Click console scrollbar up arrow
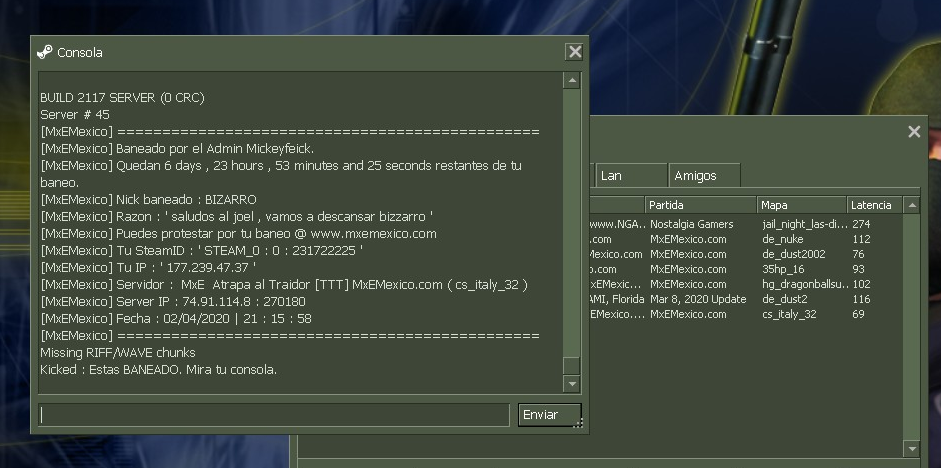 pos(572,80)
